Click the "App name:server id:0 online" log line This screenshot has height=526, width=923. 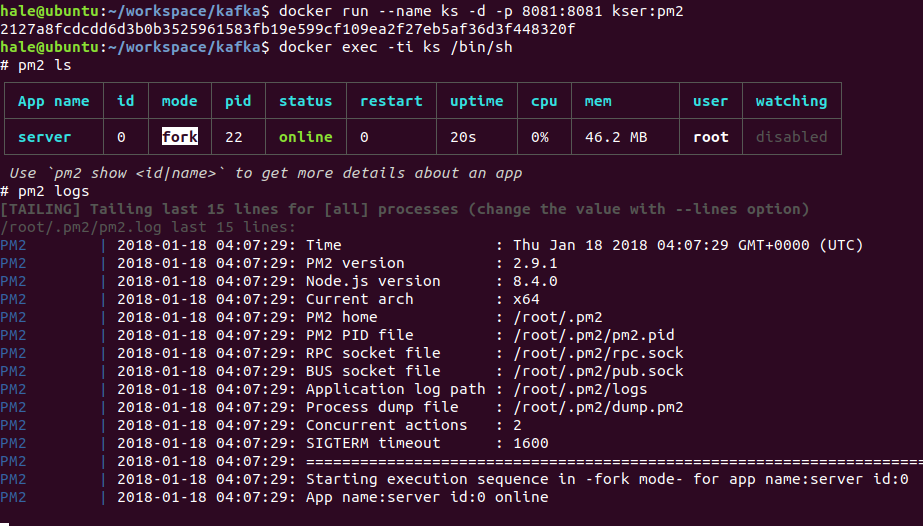(x=427, y=497)
